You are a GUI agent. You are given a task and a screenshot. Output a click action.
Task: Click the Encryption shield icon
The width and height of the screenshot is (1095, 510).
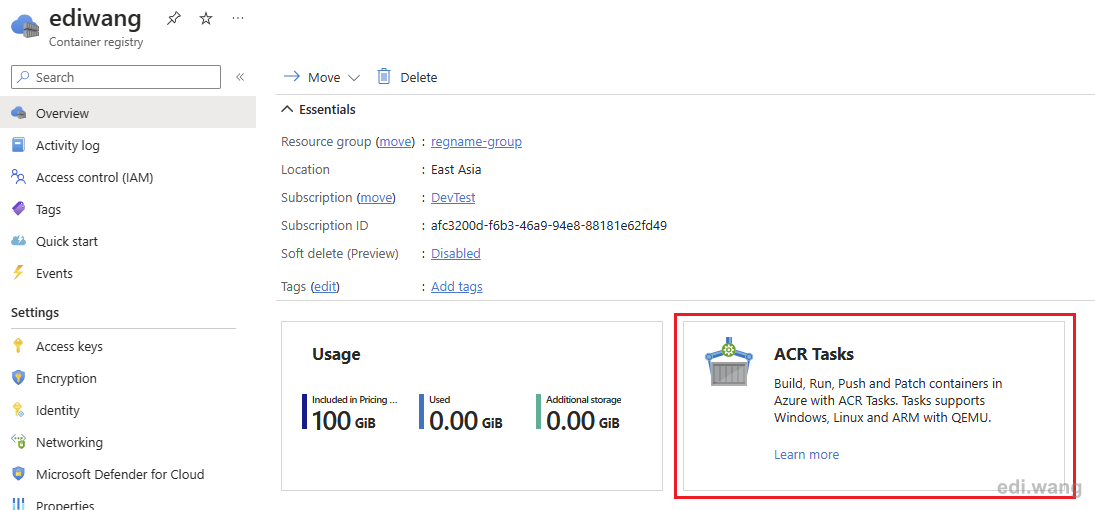(19, 378)
